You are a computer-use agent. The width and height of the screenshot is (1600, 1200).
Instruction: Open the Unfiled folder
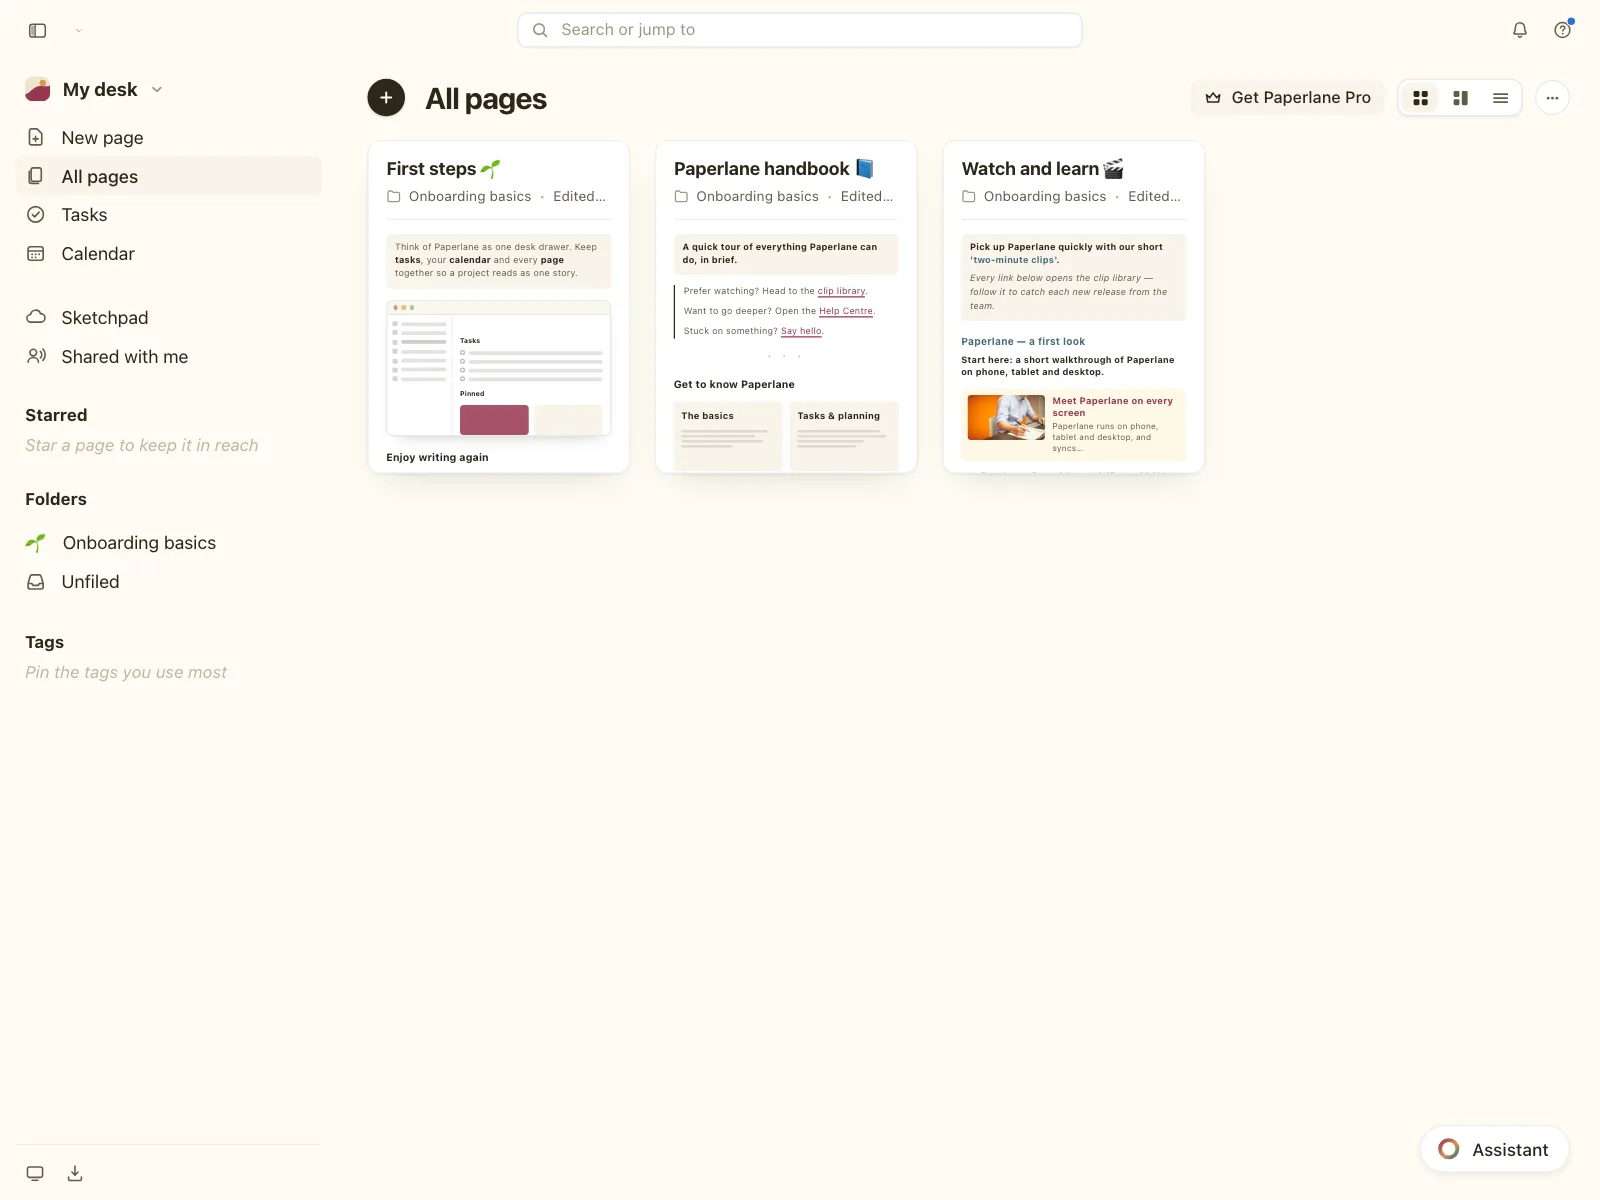coord(169,582)
